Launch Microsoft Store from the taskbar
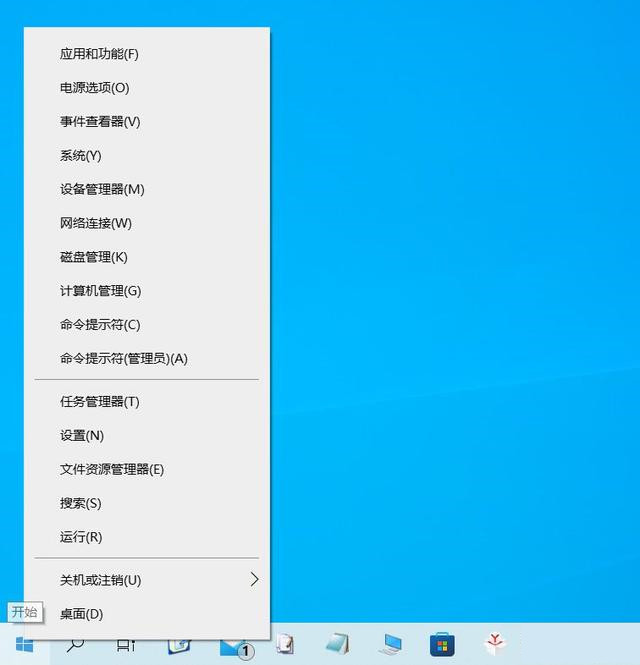 442,645
